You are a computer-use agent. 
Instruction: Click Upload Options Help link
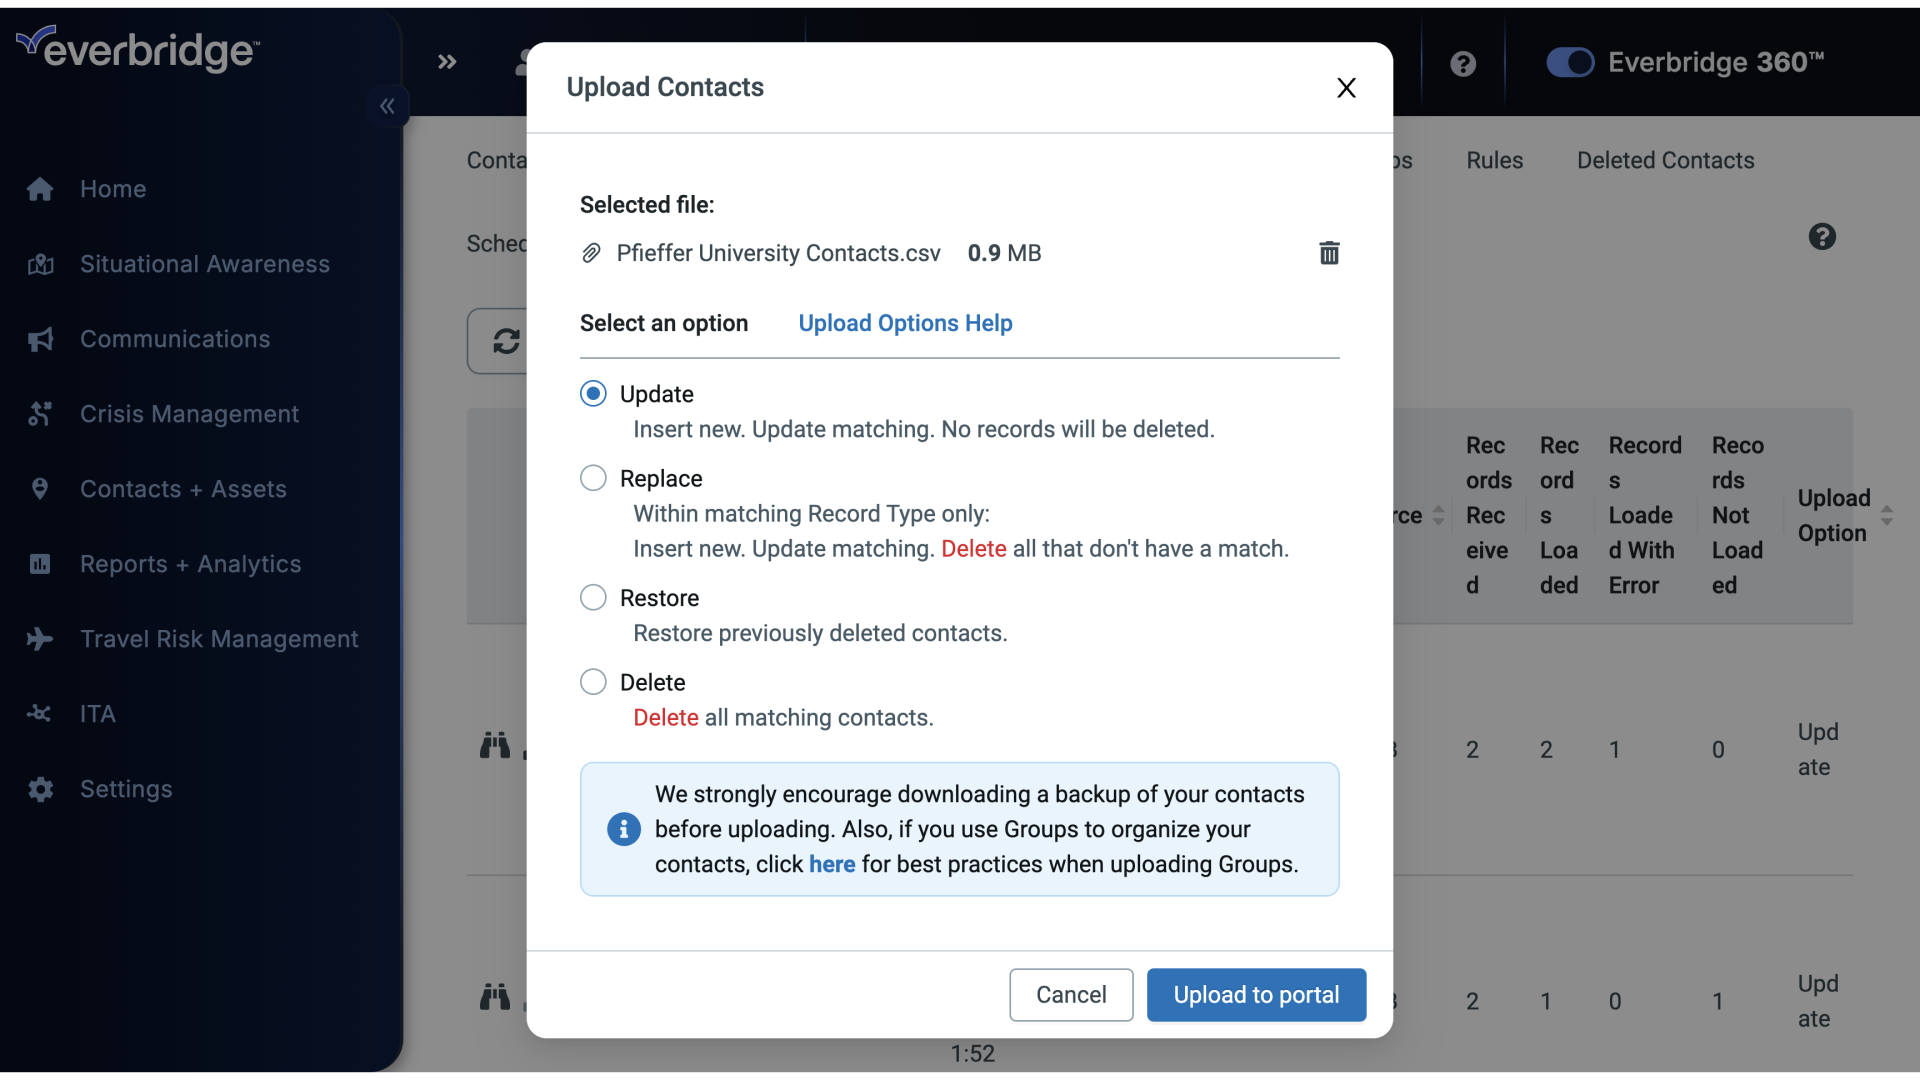coord(906,322)
